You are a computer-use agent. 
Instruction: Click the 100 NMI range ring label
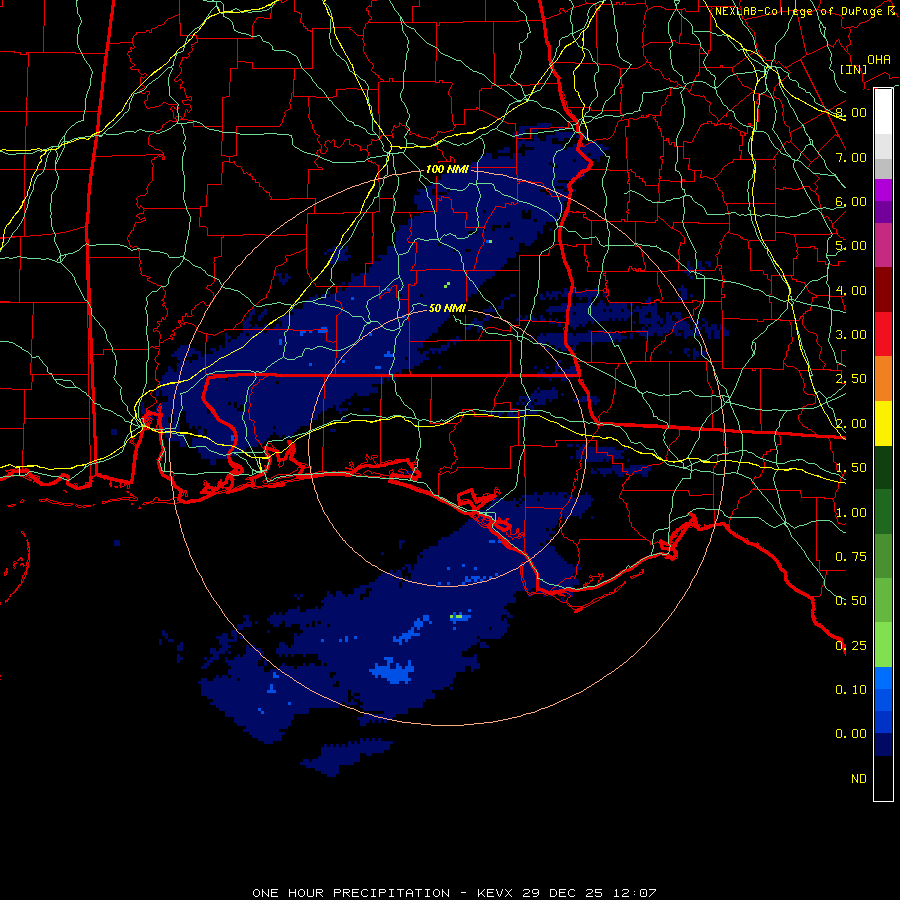pyautogui.click(x=447, y=169)
